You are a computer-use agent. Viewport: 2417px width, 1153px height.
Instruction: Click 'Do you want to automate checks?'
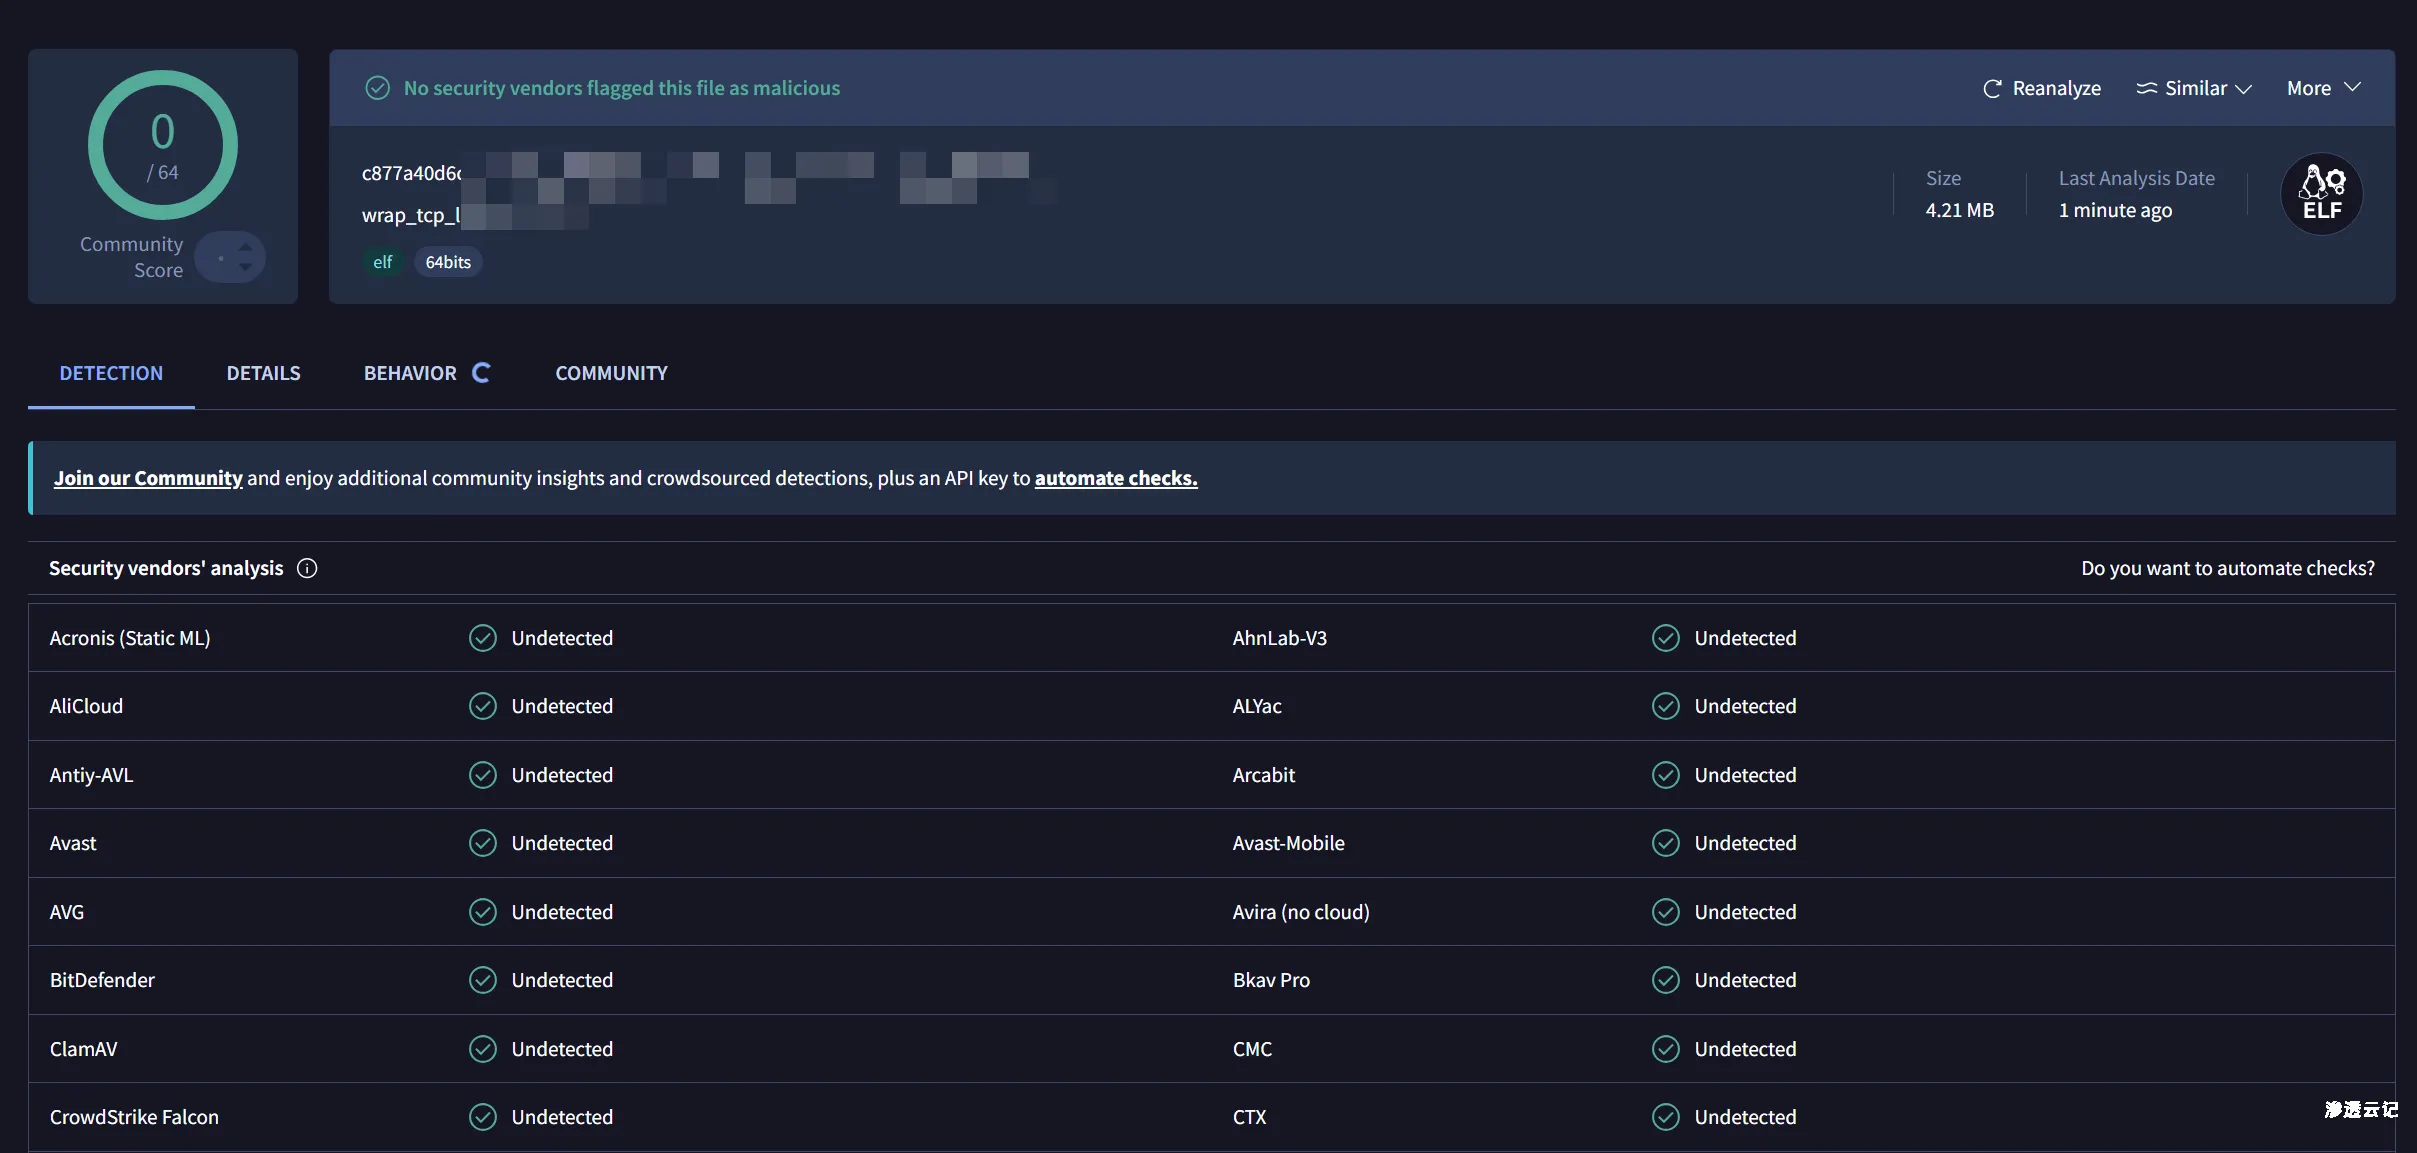coord(2227,568)
